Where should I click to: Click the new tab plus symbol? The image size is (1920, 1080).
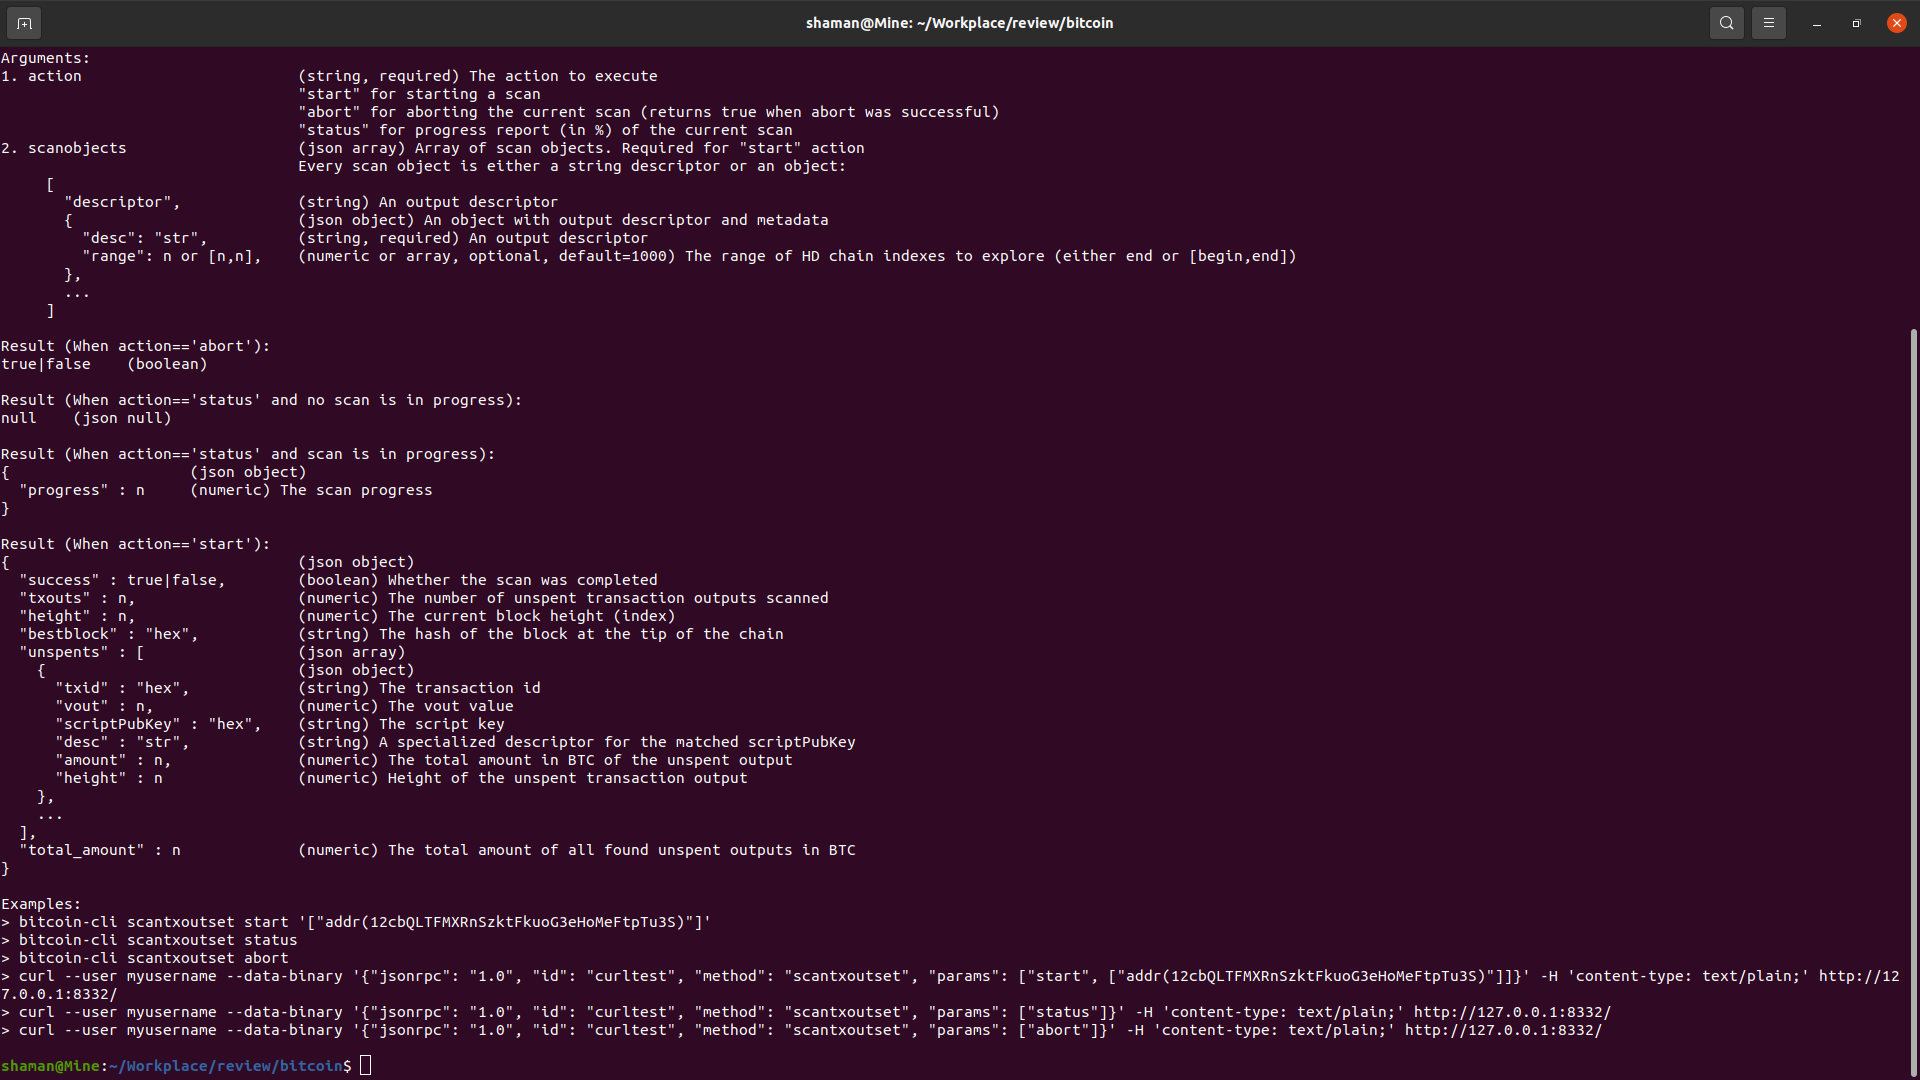(23, 22)
